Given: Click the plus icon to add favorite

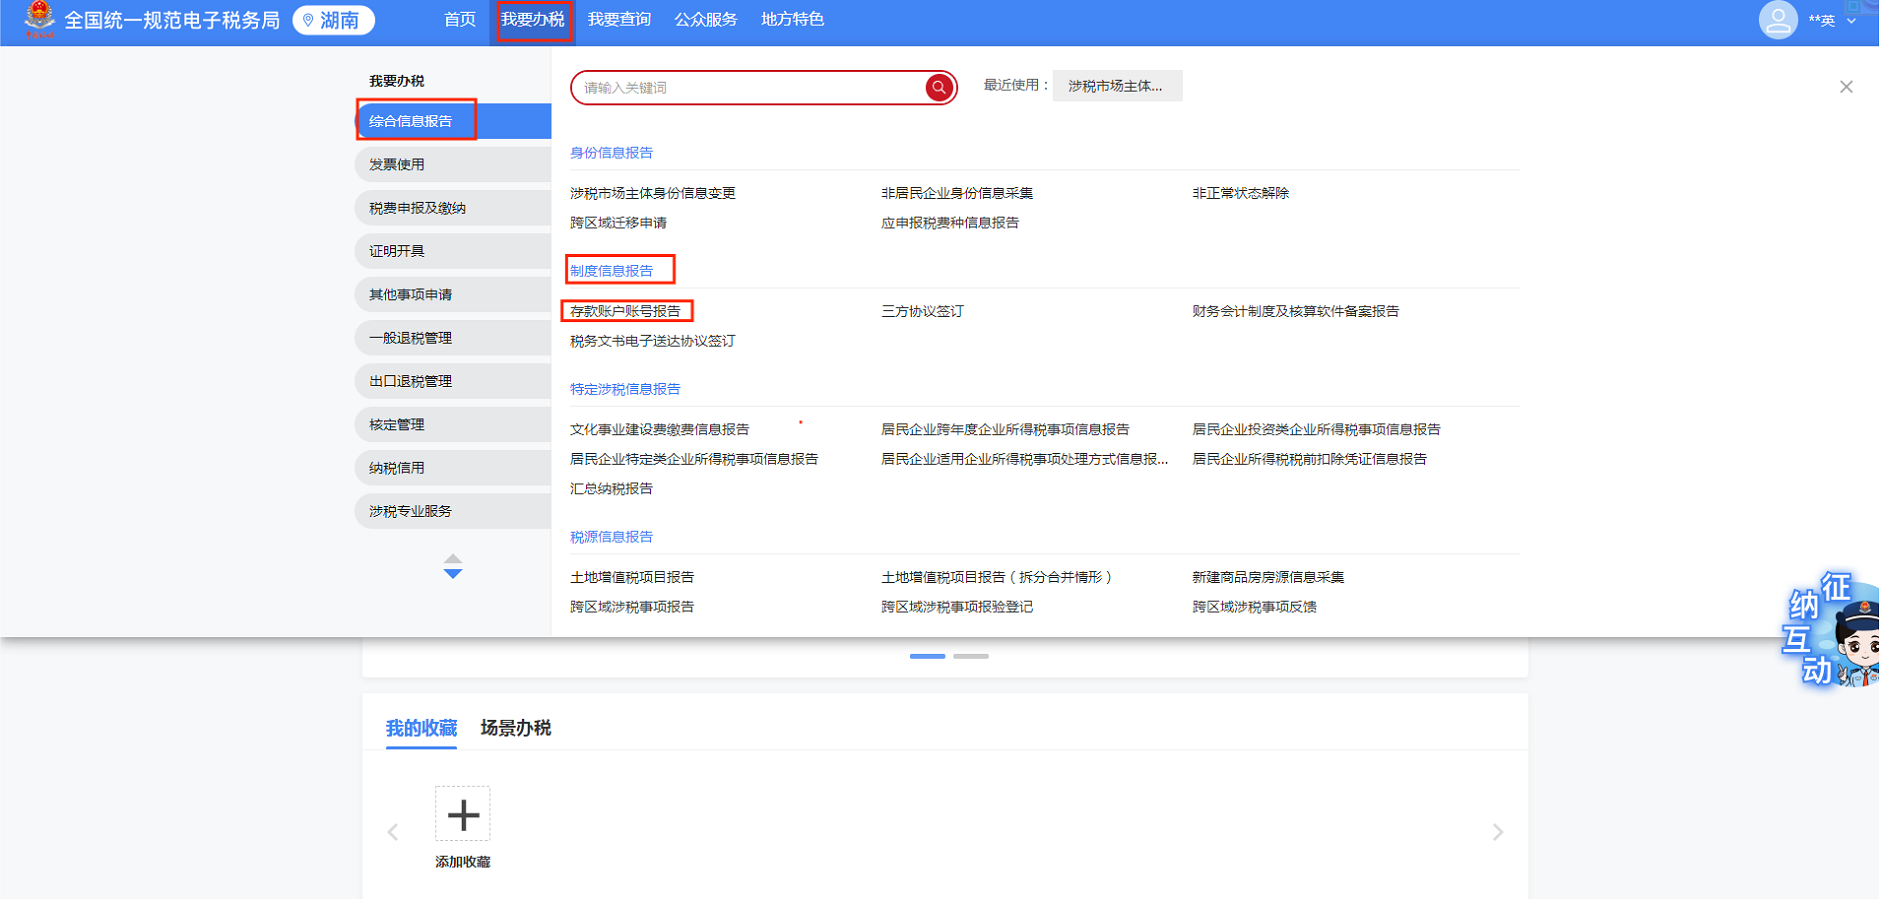Looking at the screenshot, I should pos(462,815).
